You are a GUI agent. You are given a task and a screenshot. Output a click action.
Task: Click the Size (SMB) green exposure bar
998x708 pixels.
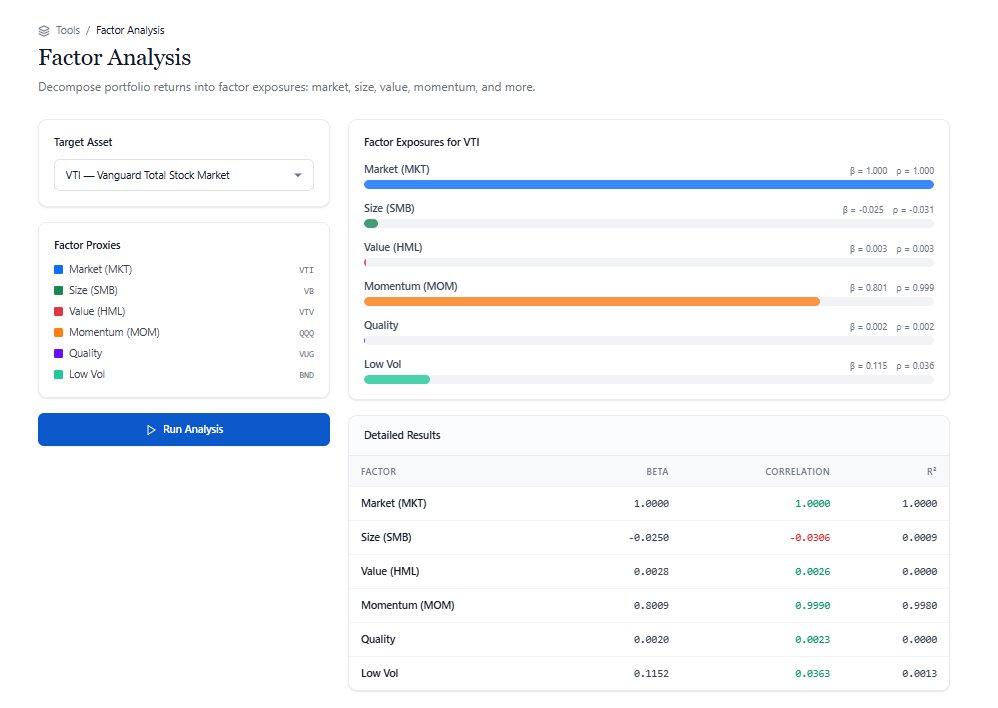[371, 223]
